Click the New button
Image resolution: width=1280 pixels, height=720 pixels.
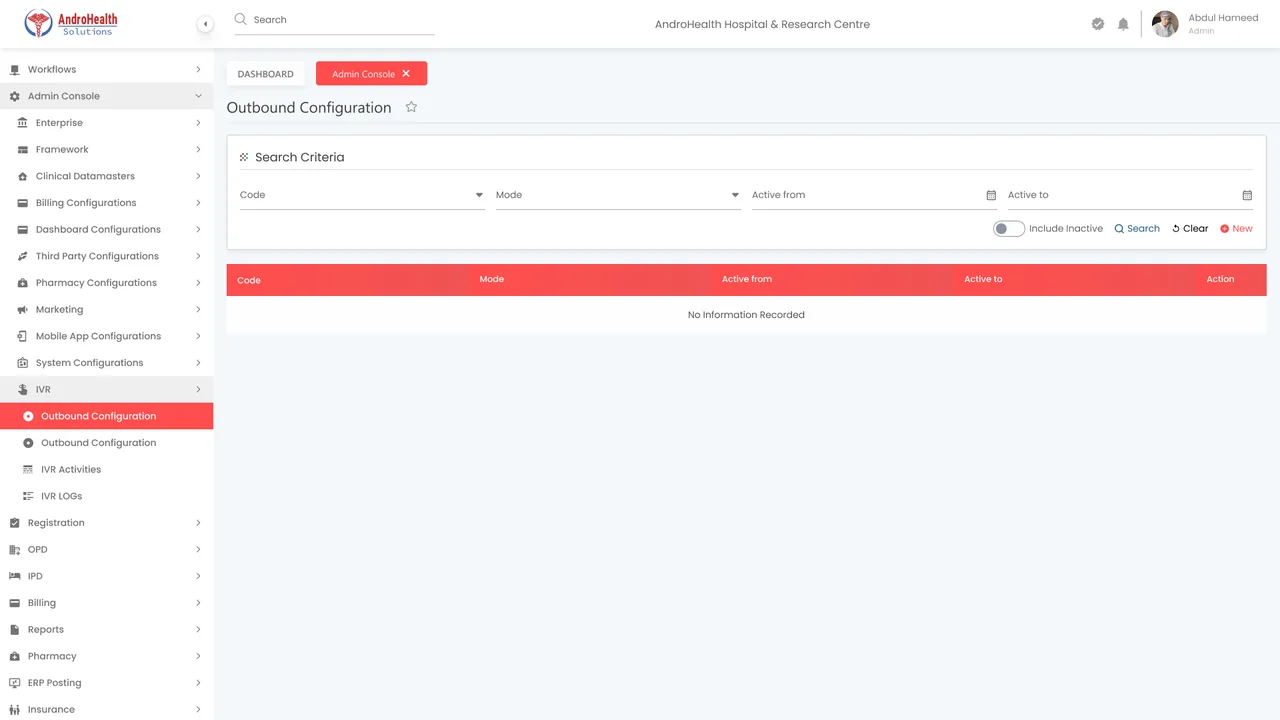[x=1236, y=229]
